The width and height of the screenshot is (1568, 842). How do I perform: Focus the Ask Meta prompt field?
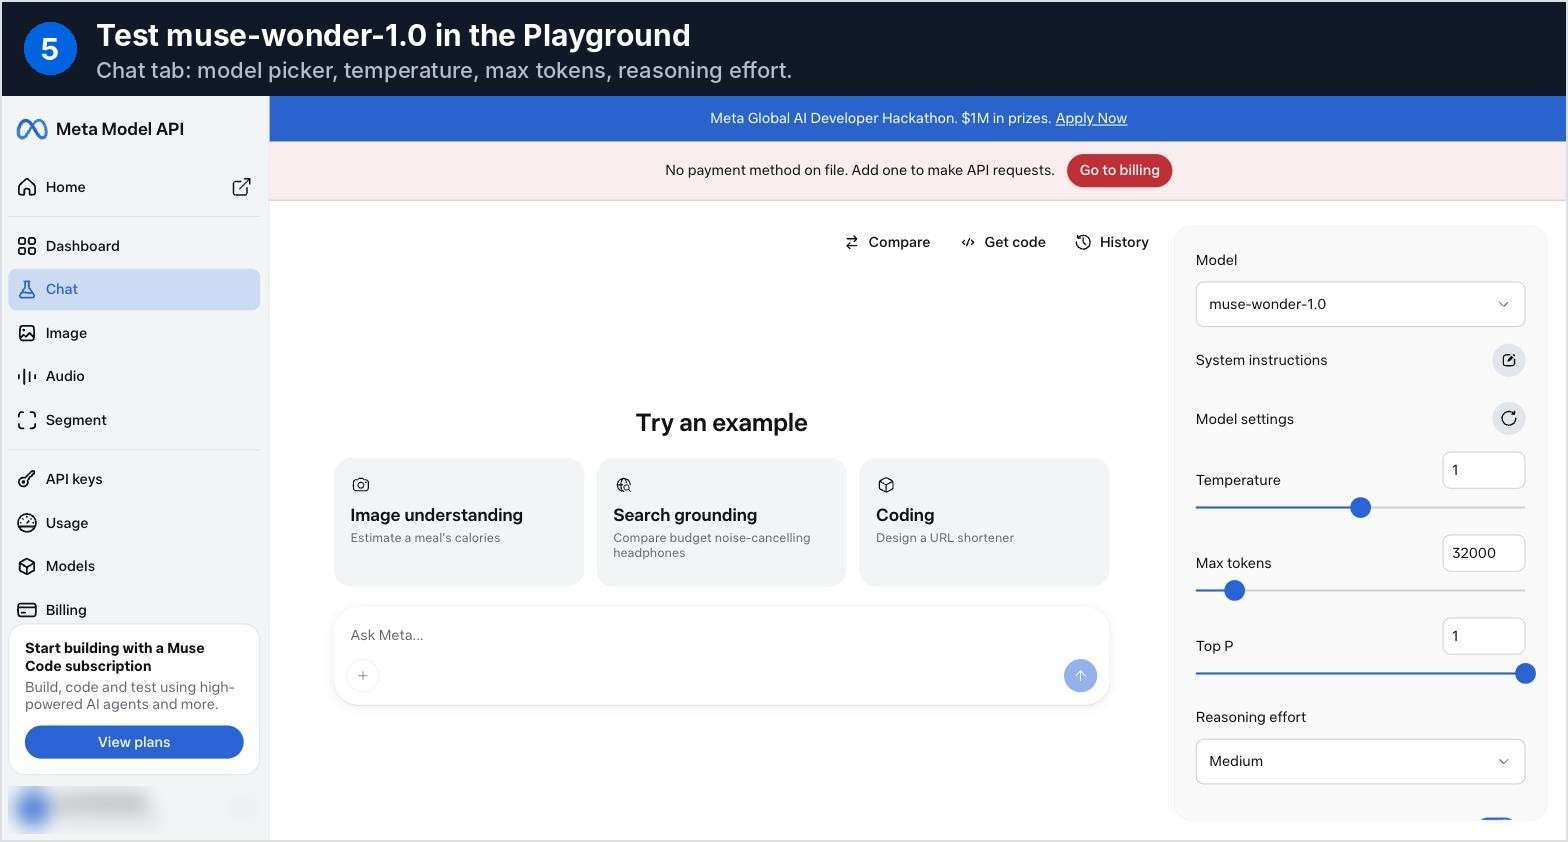(x=721, y=635)
